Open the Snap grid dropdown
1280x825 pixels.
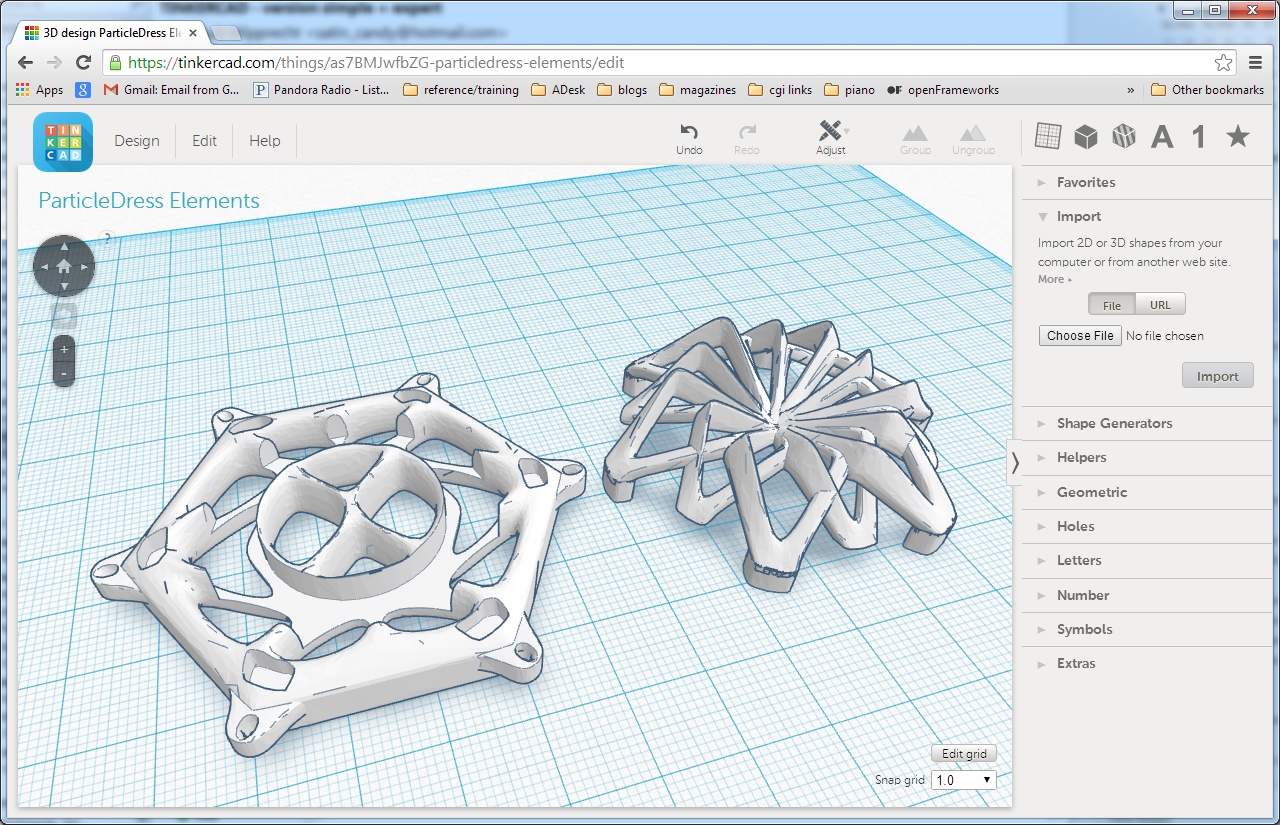tap(964, 780)
